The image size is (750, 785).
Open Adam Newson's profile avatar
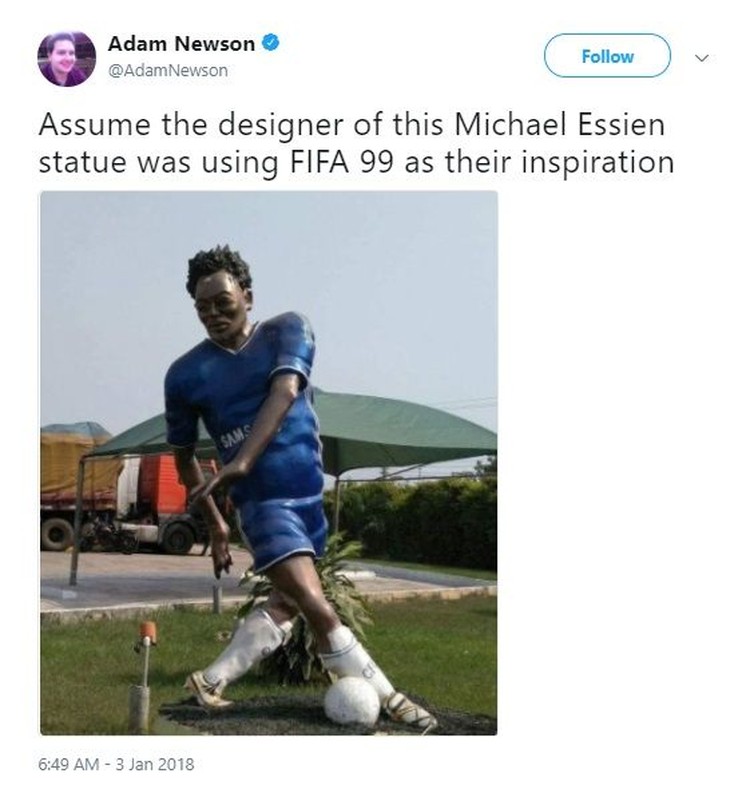[67, 58]
